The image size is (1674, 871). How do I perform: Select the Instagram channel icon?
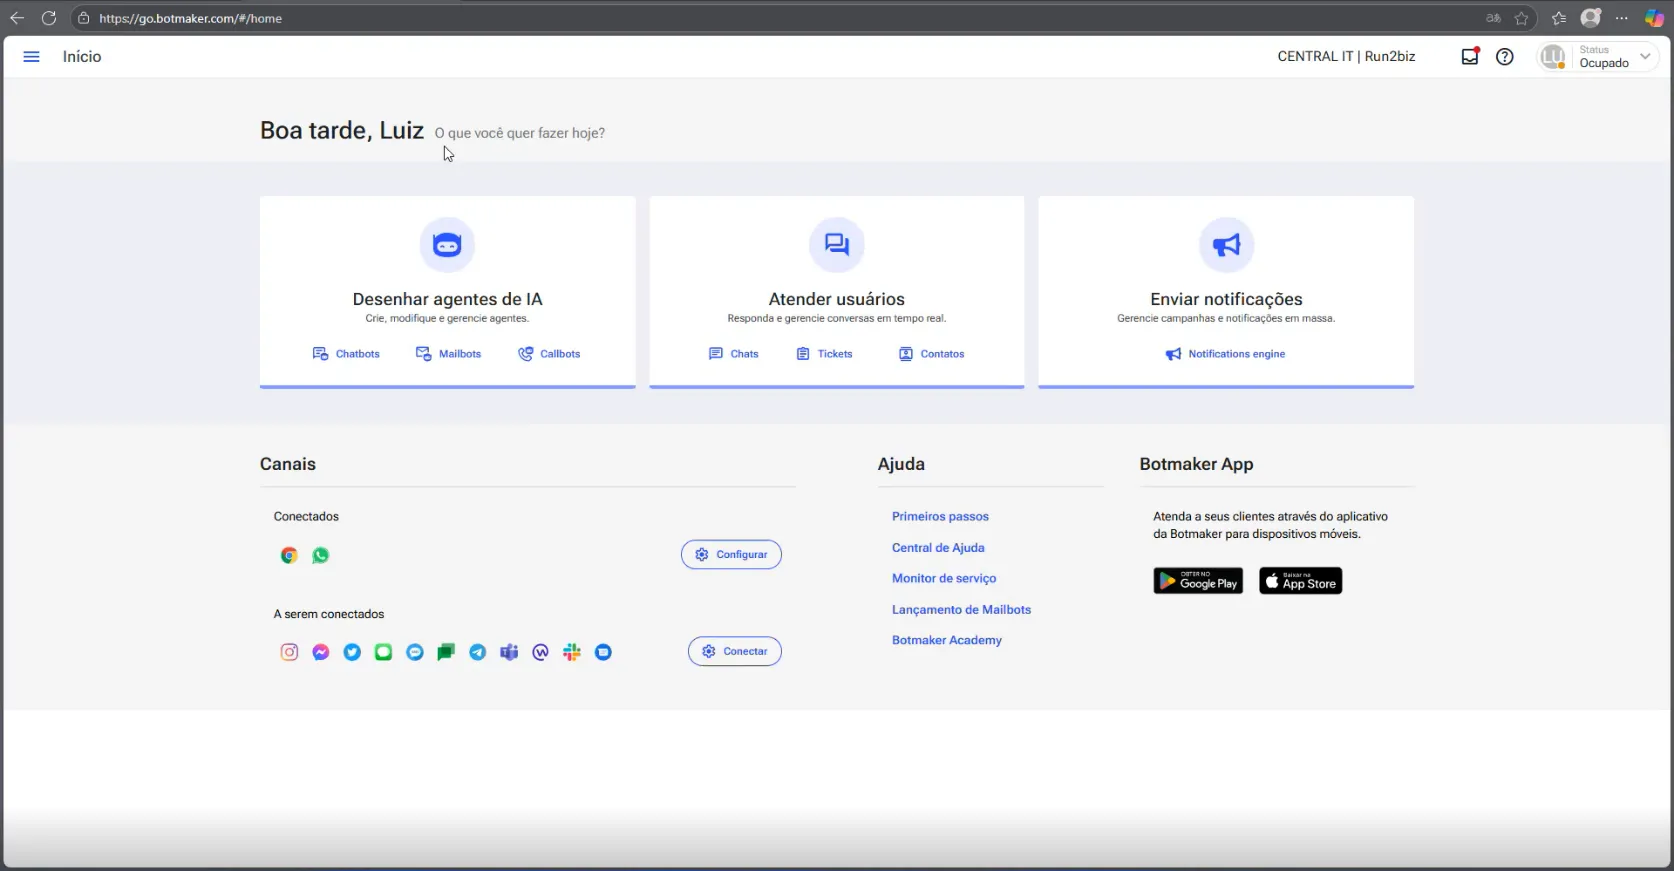pos(289,652)
